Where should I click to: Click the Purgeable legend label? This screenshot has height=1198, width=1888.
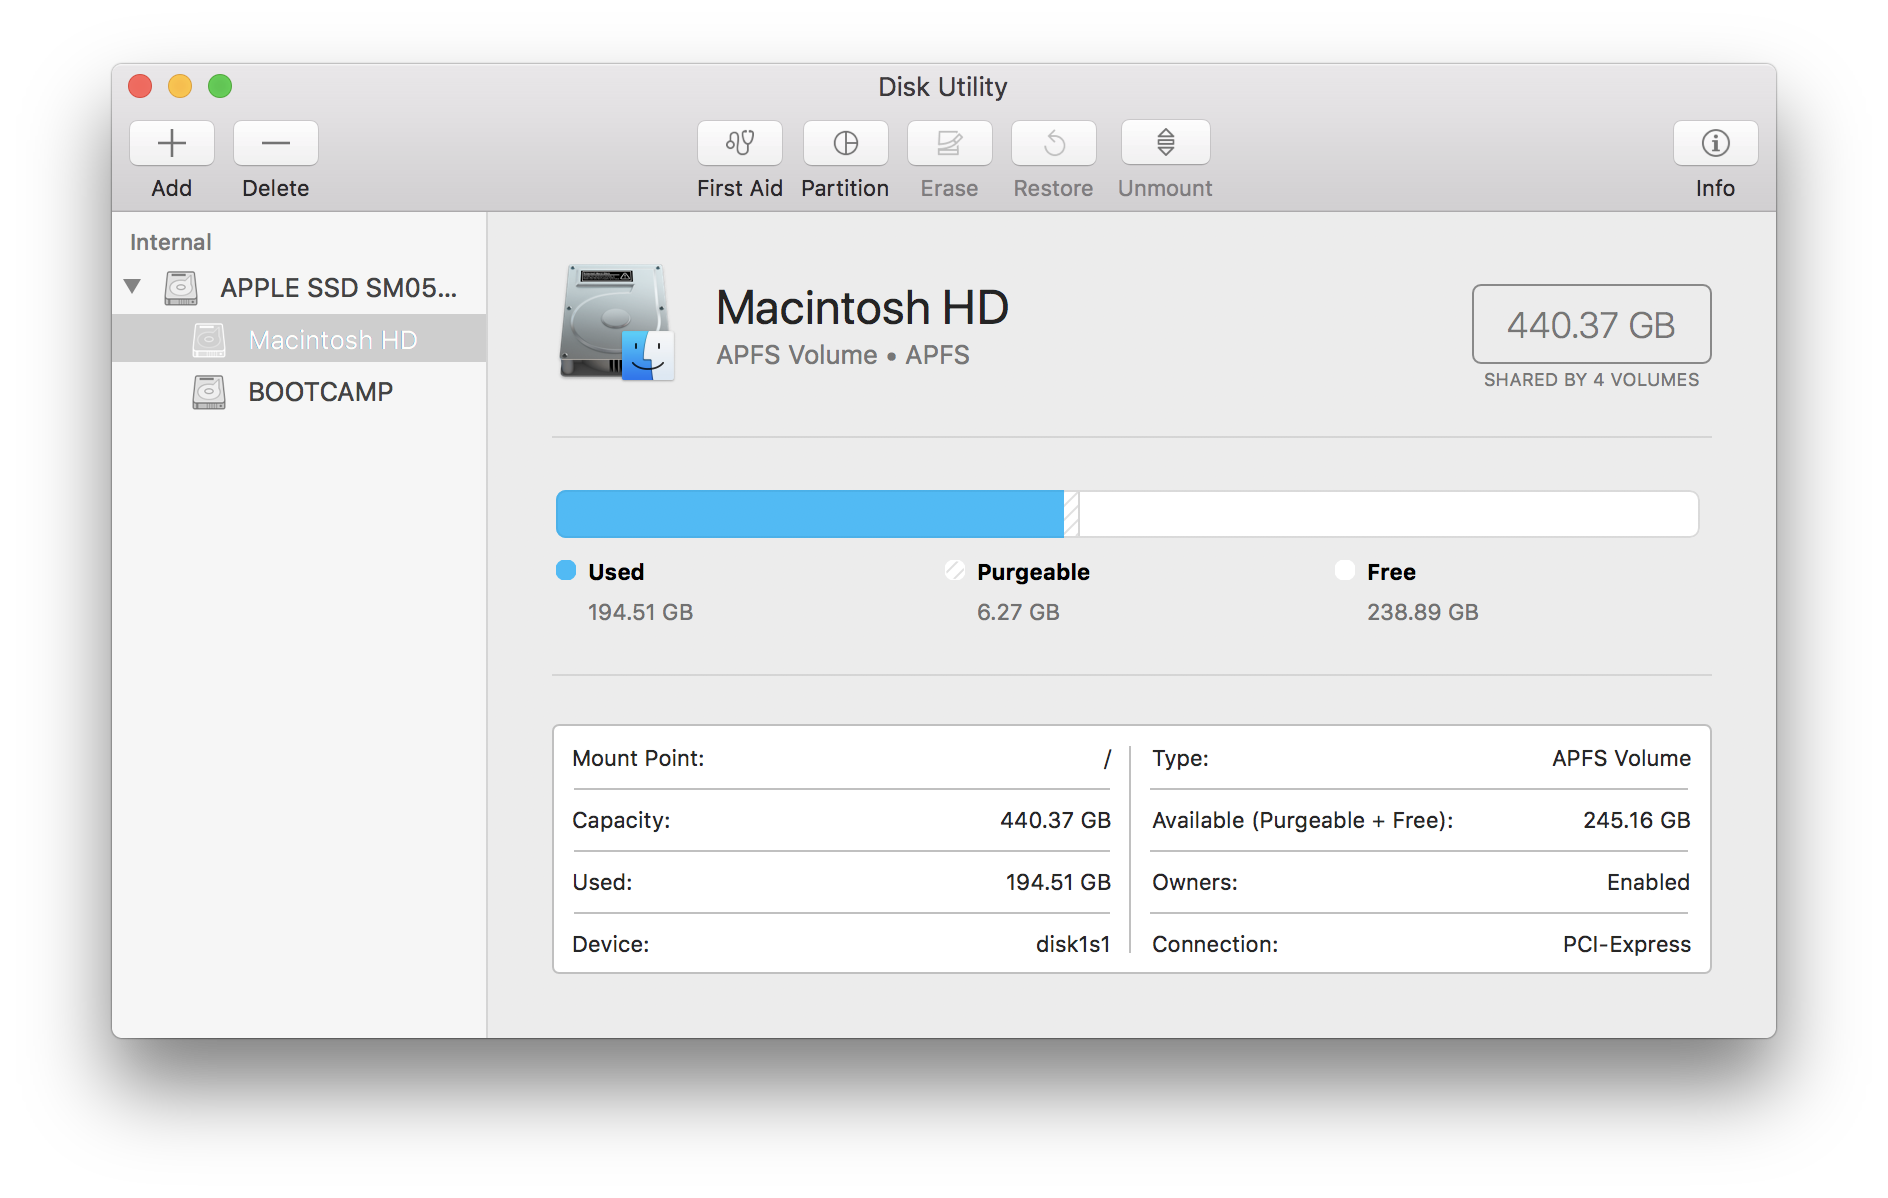(1033, 572)
